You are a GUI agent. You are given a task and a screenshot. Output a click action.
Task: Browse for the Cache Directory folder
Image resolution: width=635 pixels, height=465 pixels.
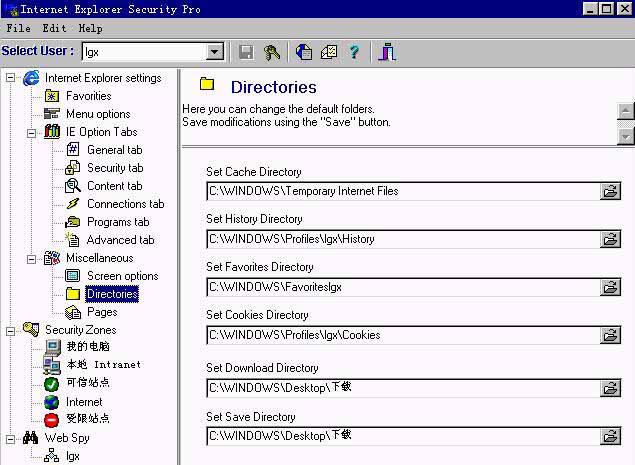(x=610, y=191)
